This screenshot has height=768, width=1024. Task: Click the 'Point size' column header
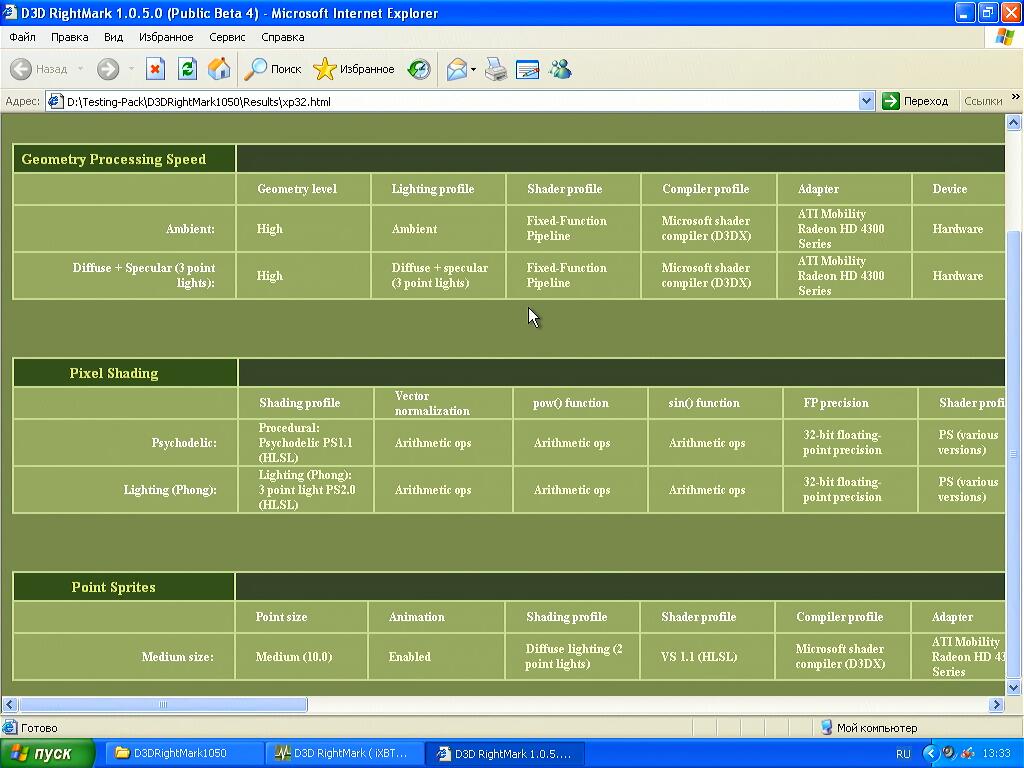(281, 616)
